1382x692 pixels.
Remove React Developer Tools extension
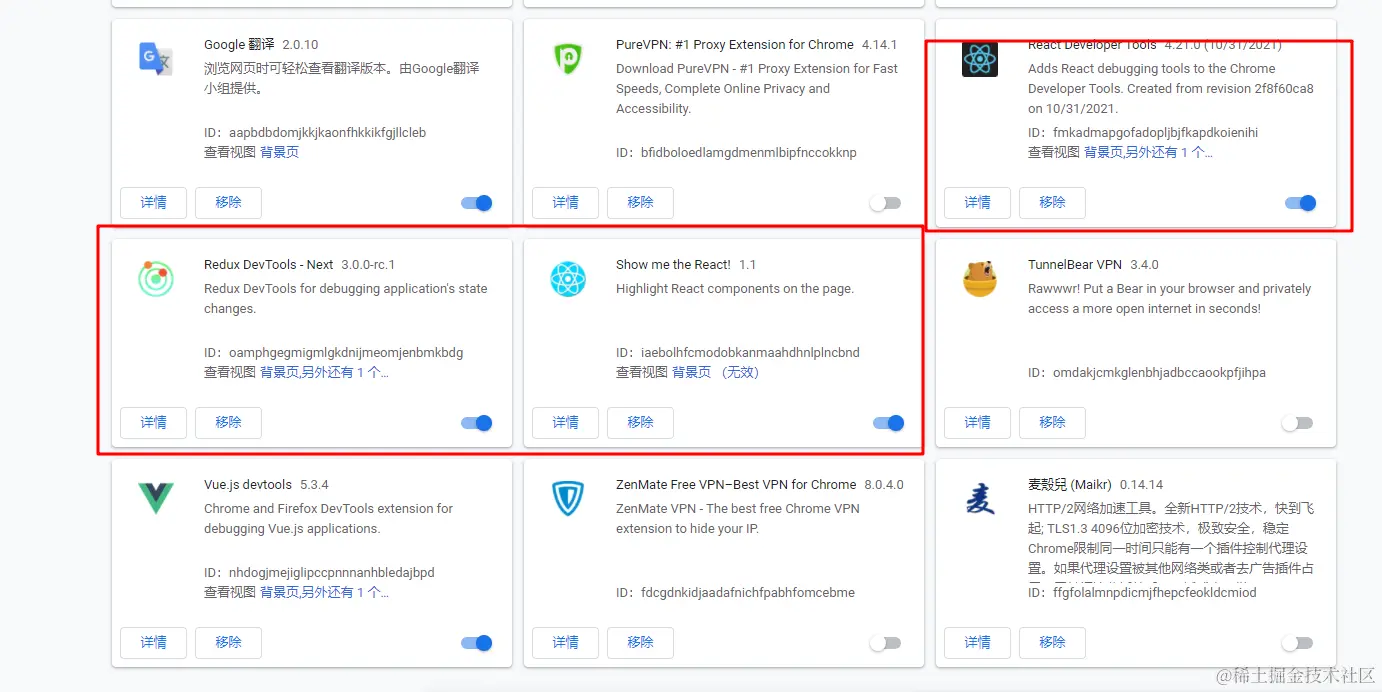1052,202
